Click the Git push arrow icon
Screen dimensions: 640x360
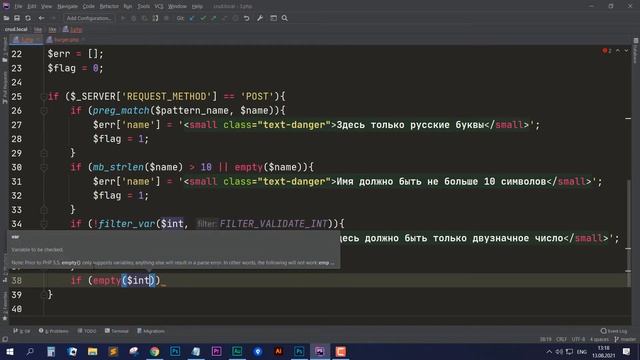click(213, 18)
